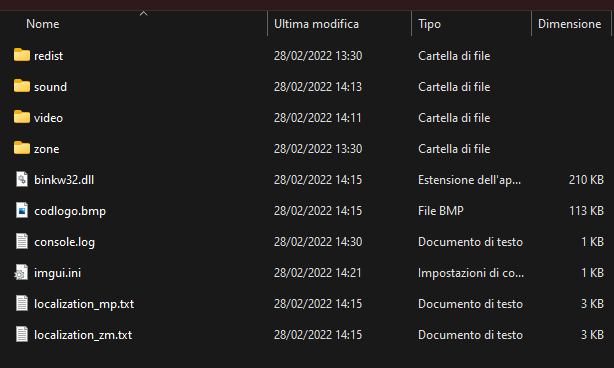
Task: Sort by the Tipo column header
Action: click(x=429, y=24)
